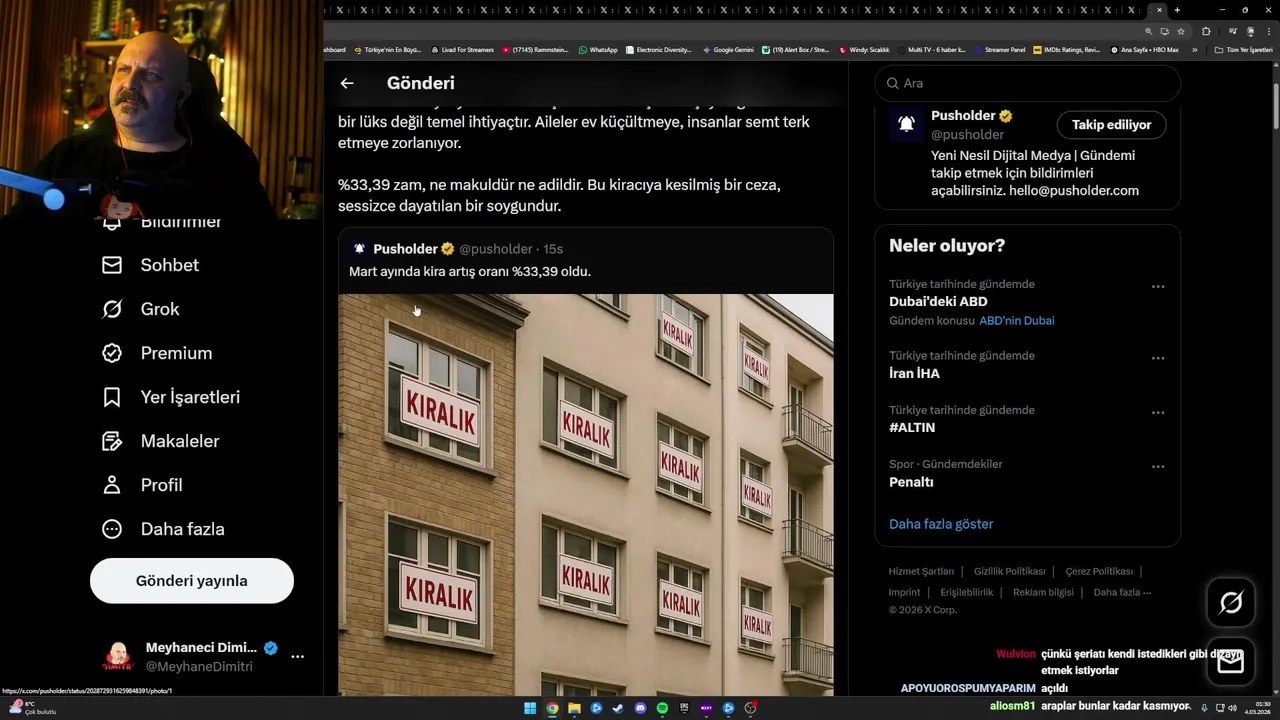Toggle Pusholder notification bell
The height and width of the screenshot is (720, 1280).
(x=906, y=124)
